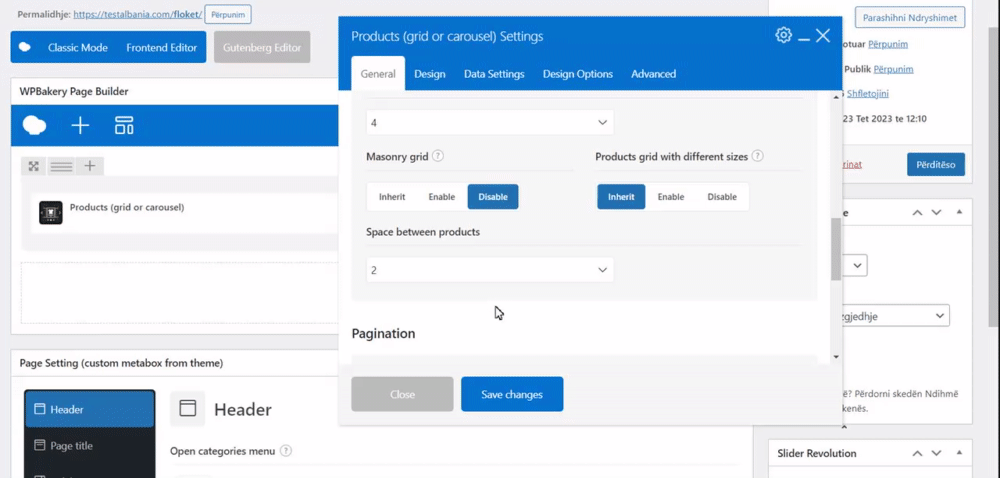Viewport: 1000px width, 478px height.
Task: Switch to the Design Options tab
Action: [577, 74]
